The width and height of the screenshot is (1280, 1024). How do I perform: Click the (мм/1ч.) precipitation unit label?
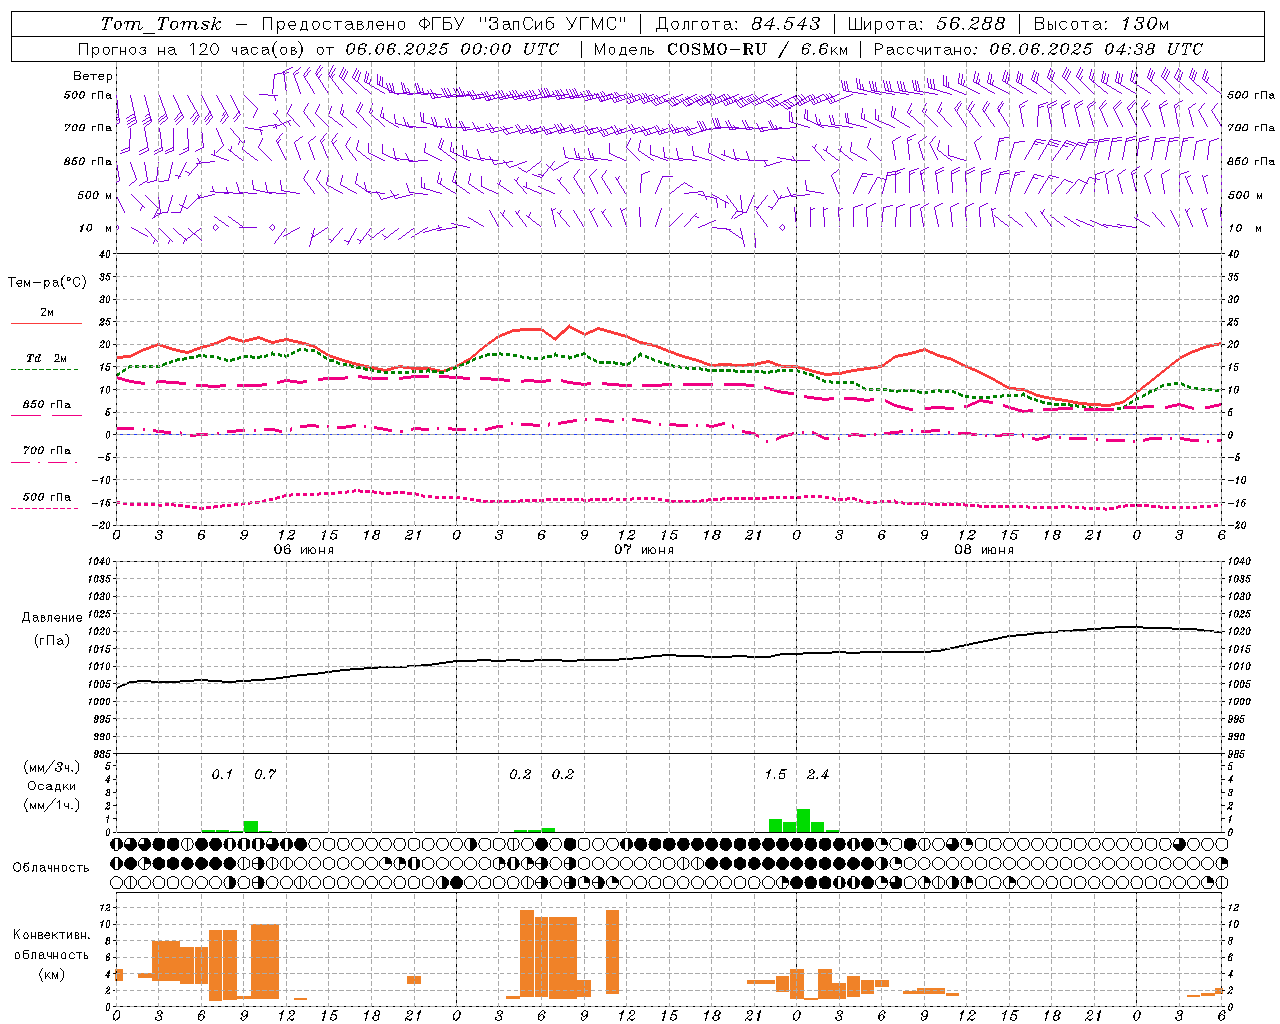[52, 805]
